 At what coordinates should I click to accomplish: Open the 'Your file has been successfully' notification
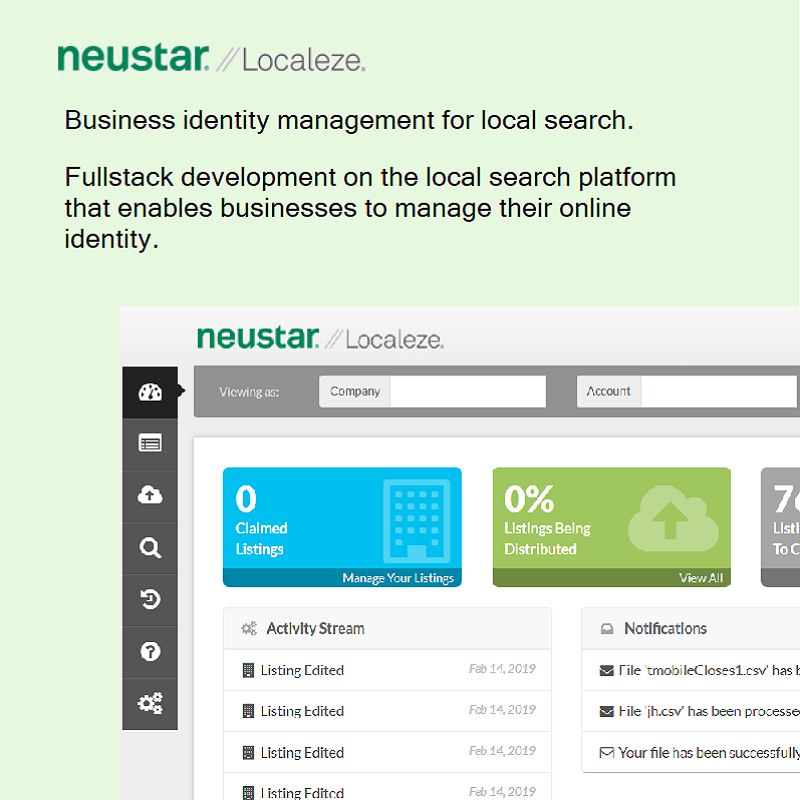[x=691, y=753]
